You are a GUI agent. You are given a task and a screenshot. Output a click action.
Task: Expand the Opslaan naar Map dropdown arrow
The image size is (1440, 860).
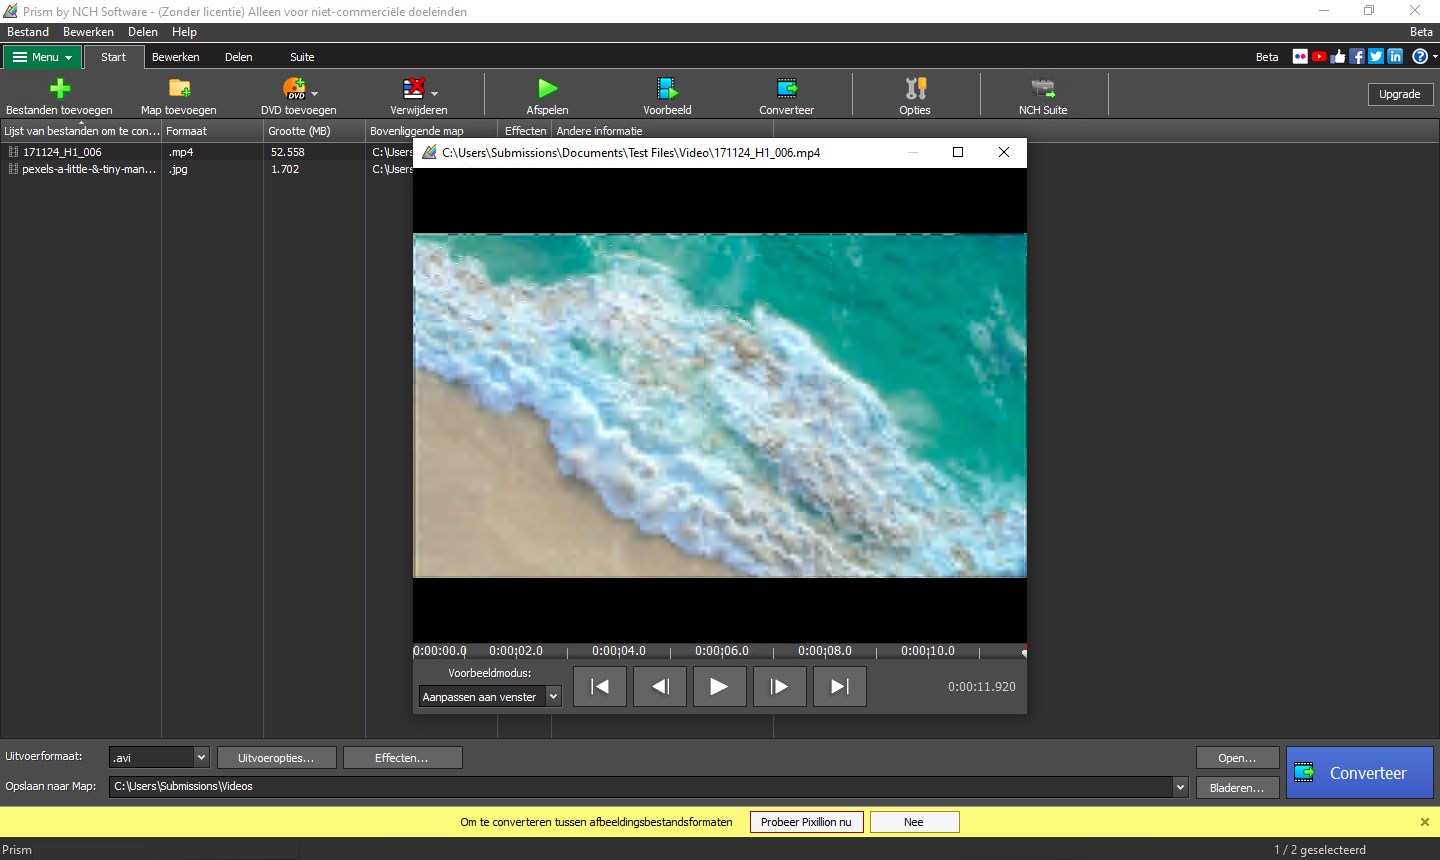tap(1180, 787)
